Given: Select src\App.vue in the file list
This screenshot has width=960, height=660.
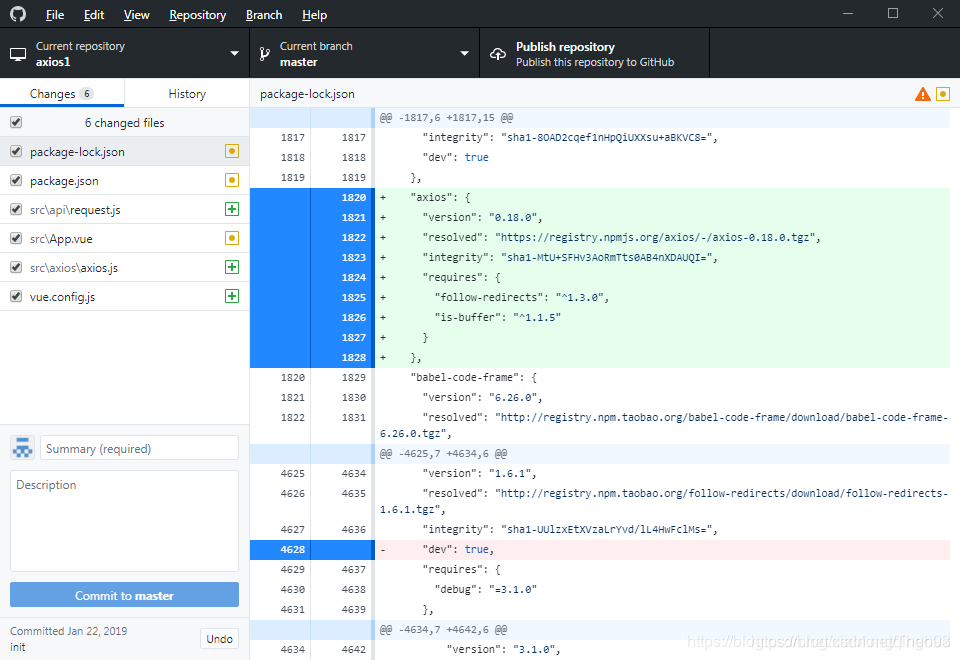Looking at the screenshot, I should pyautogui.click(x=124, y=238).
